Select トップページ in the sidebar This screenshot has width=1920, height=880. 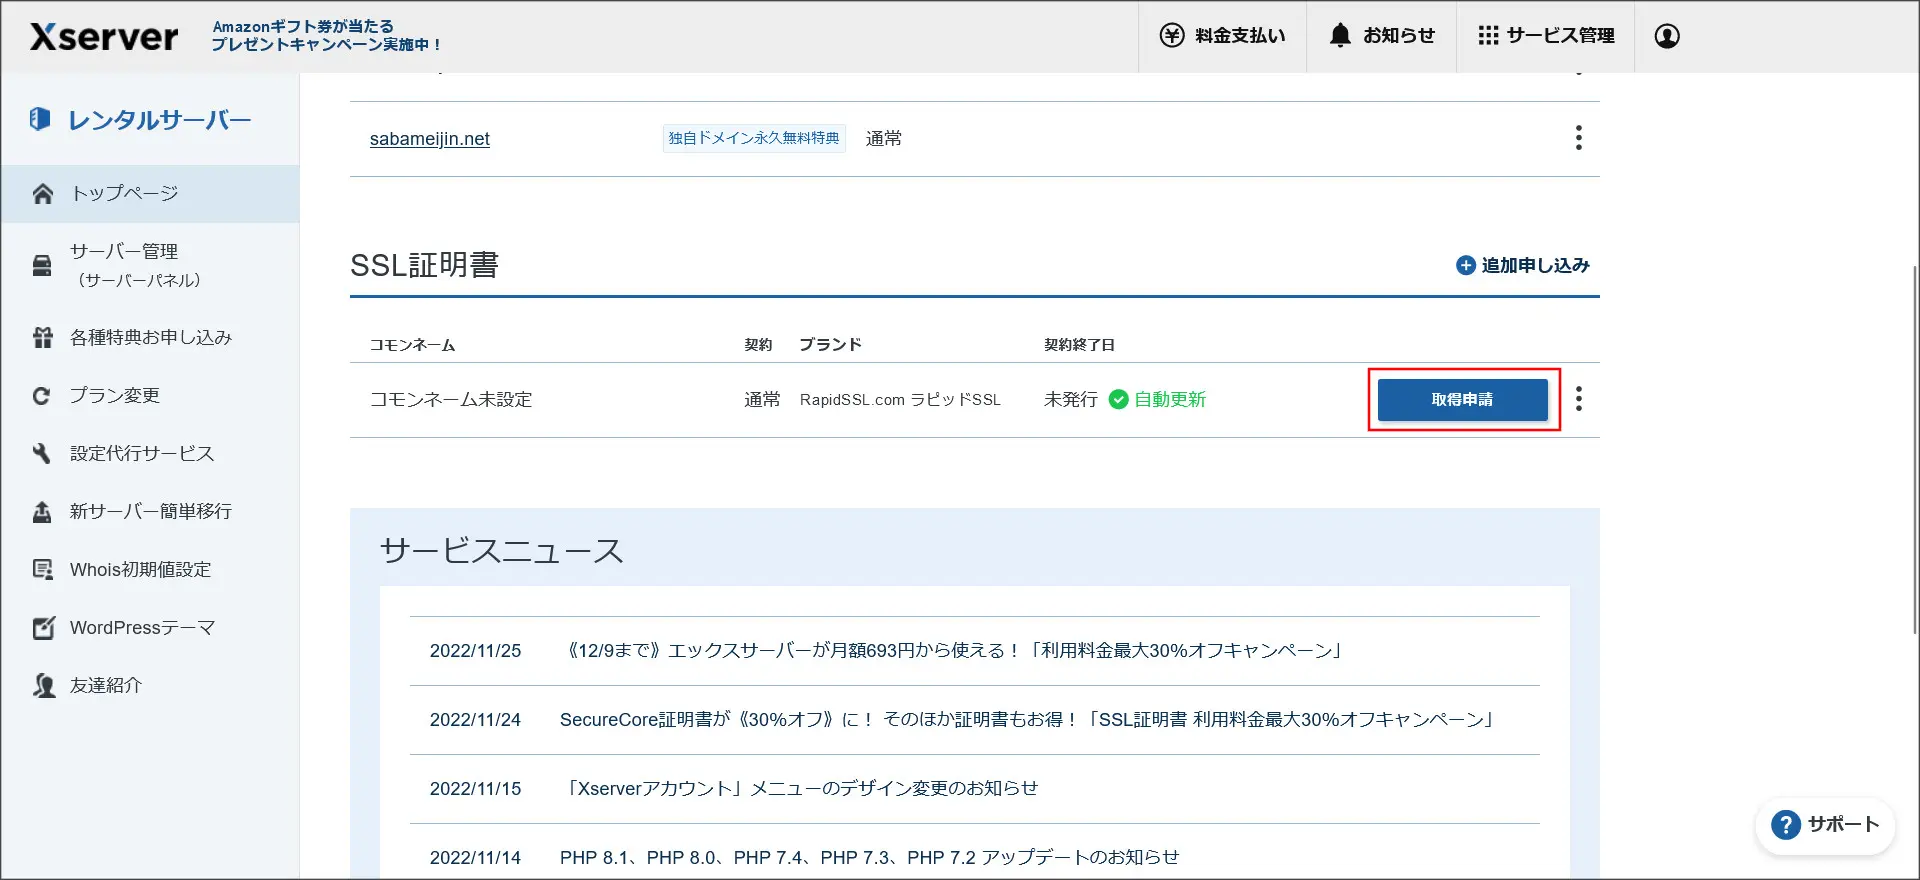tap(150, 194)
